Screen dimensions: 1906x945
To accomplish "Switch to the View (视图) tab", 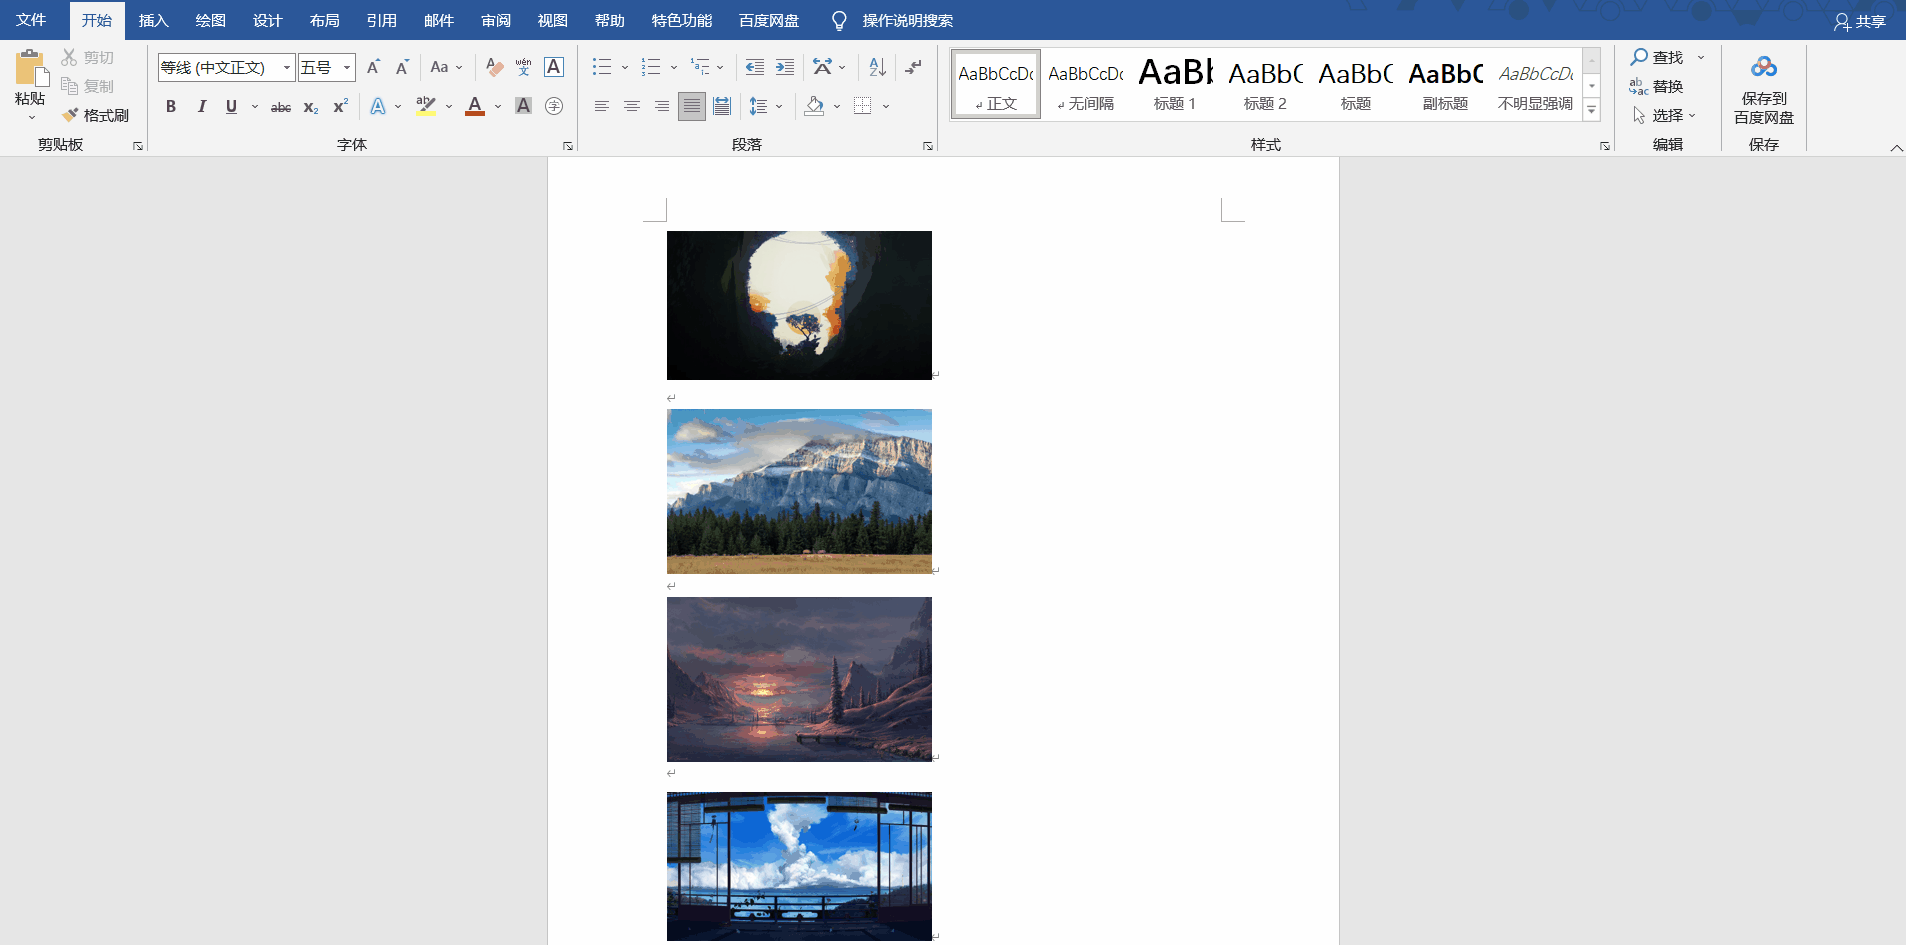I will [552, 20].
